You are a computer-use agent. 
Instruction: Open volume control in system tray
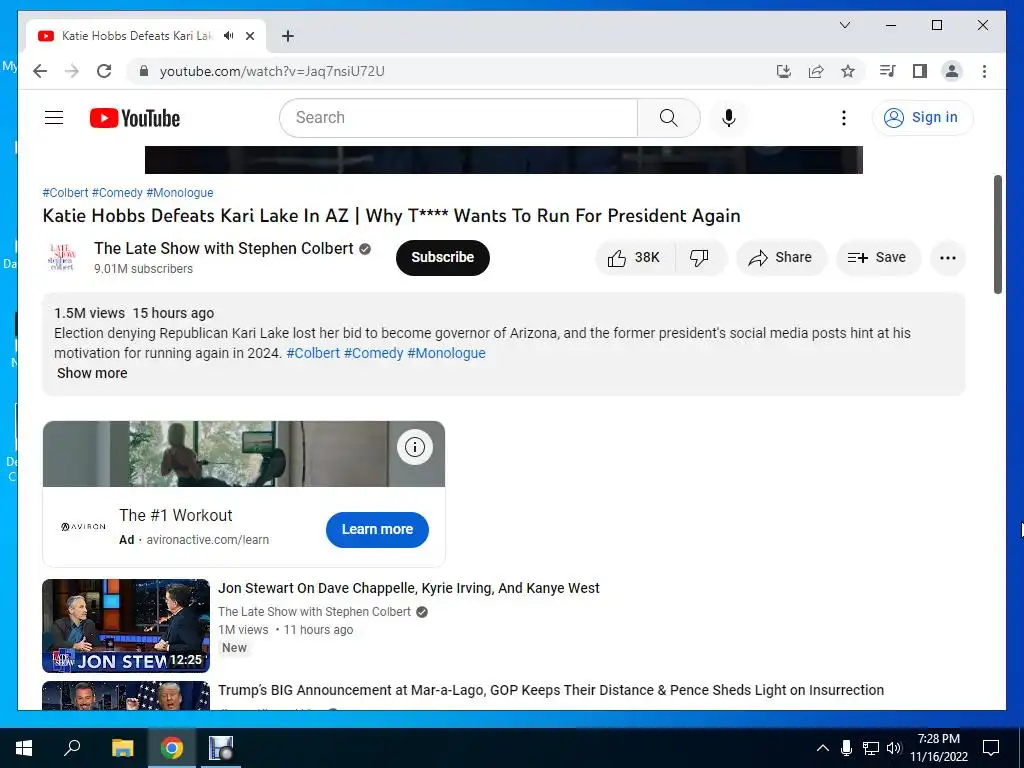click(894, 748)
